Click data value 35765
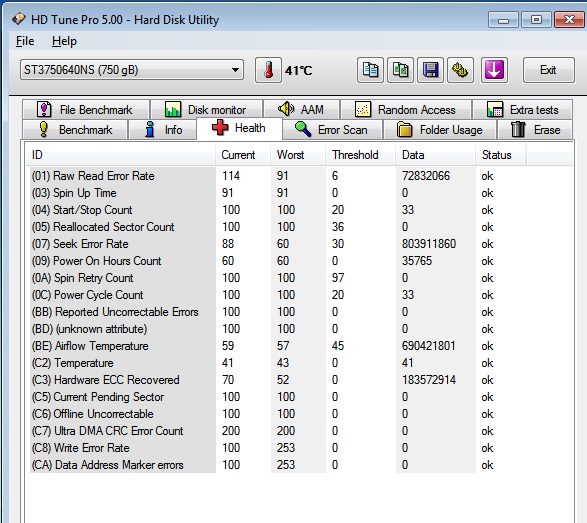Screen dimensions: 587x523 click(417, 261)
